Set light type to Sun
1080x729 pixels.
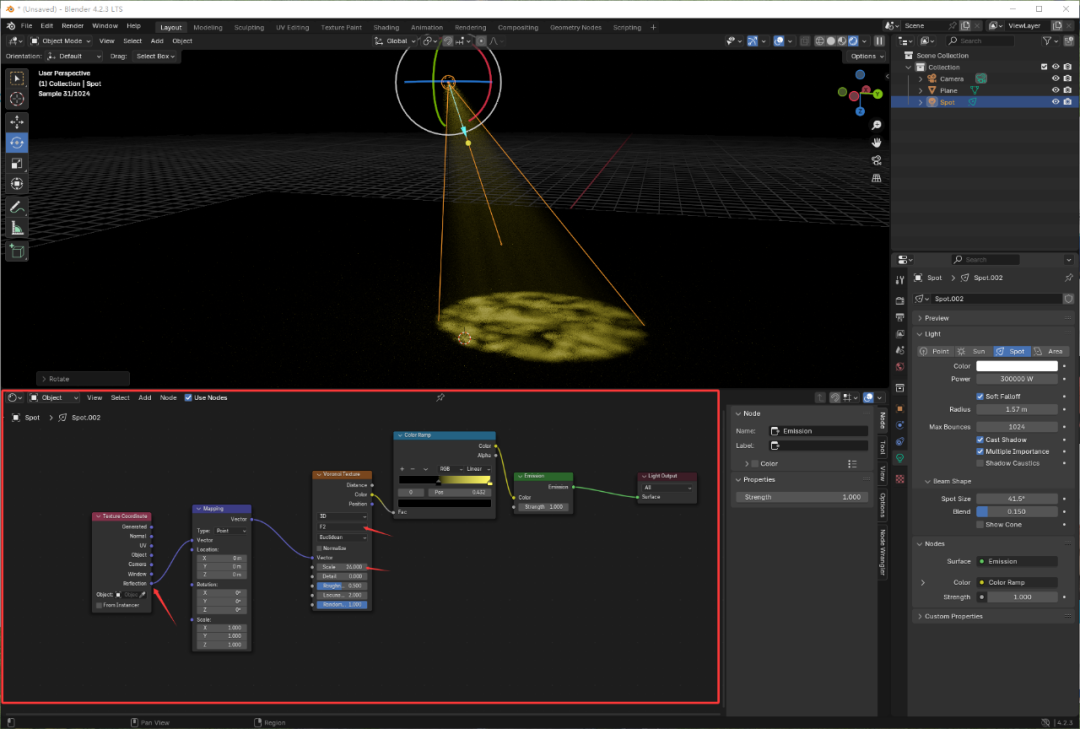coord(973,351)
